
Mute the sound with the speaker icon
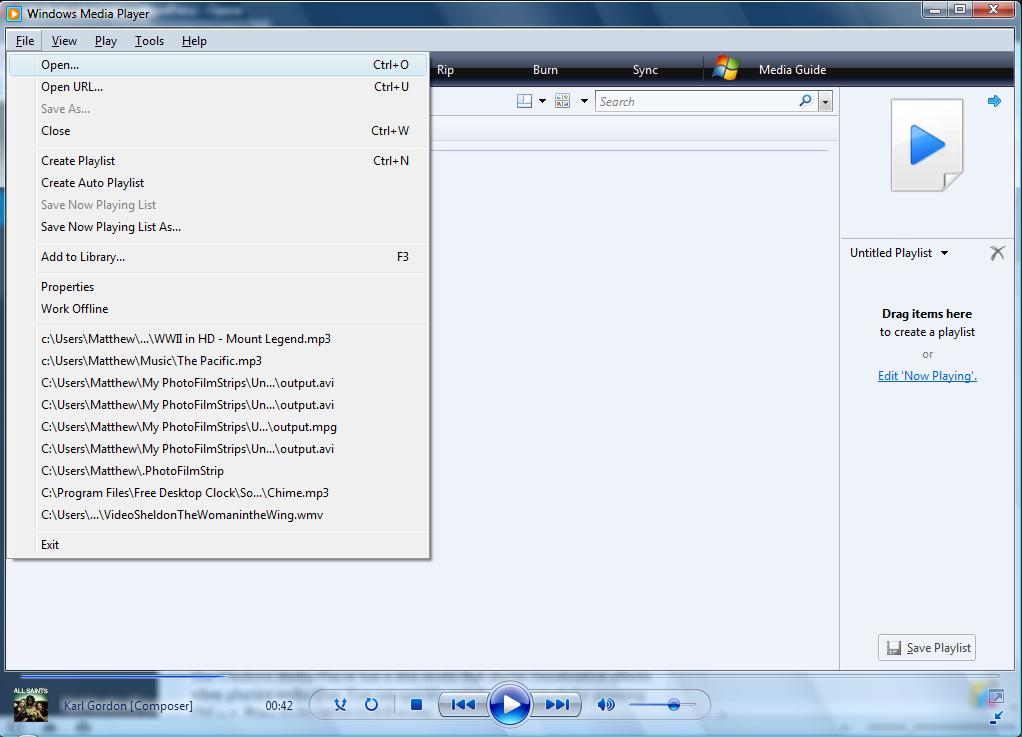coord(606,704)
